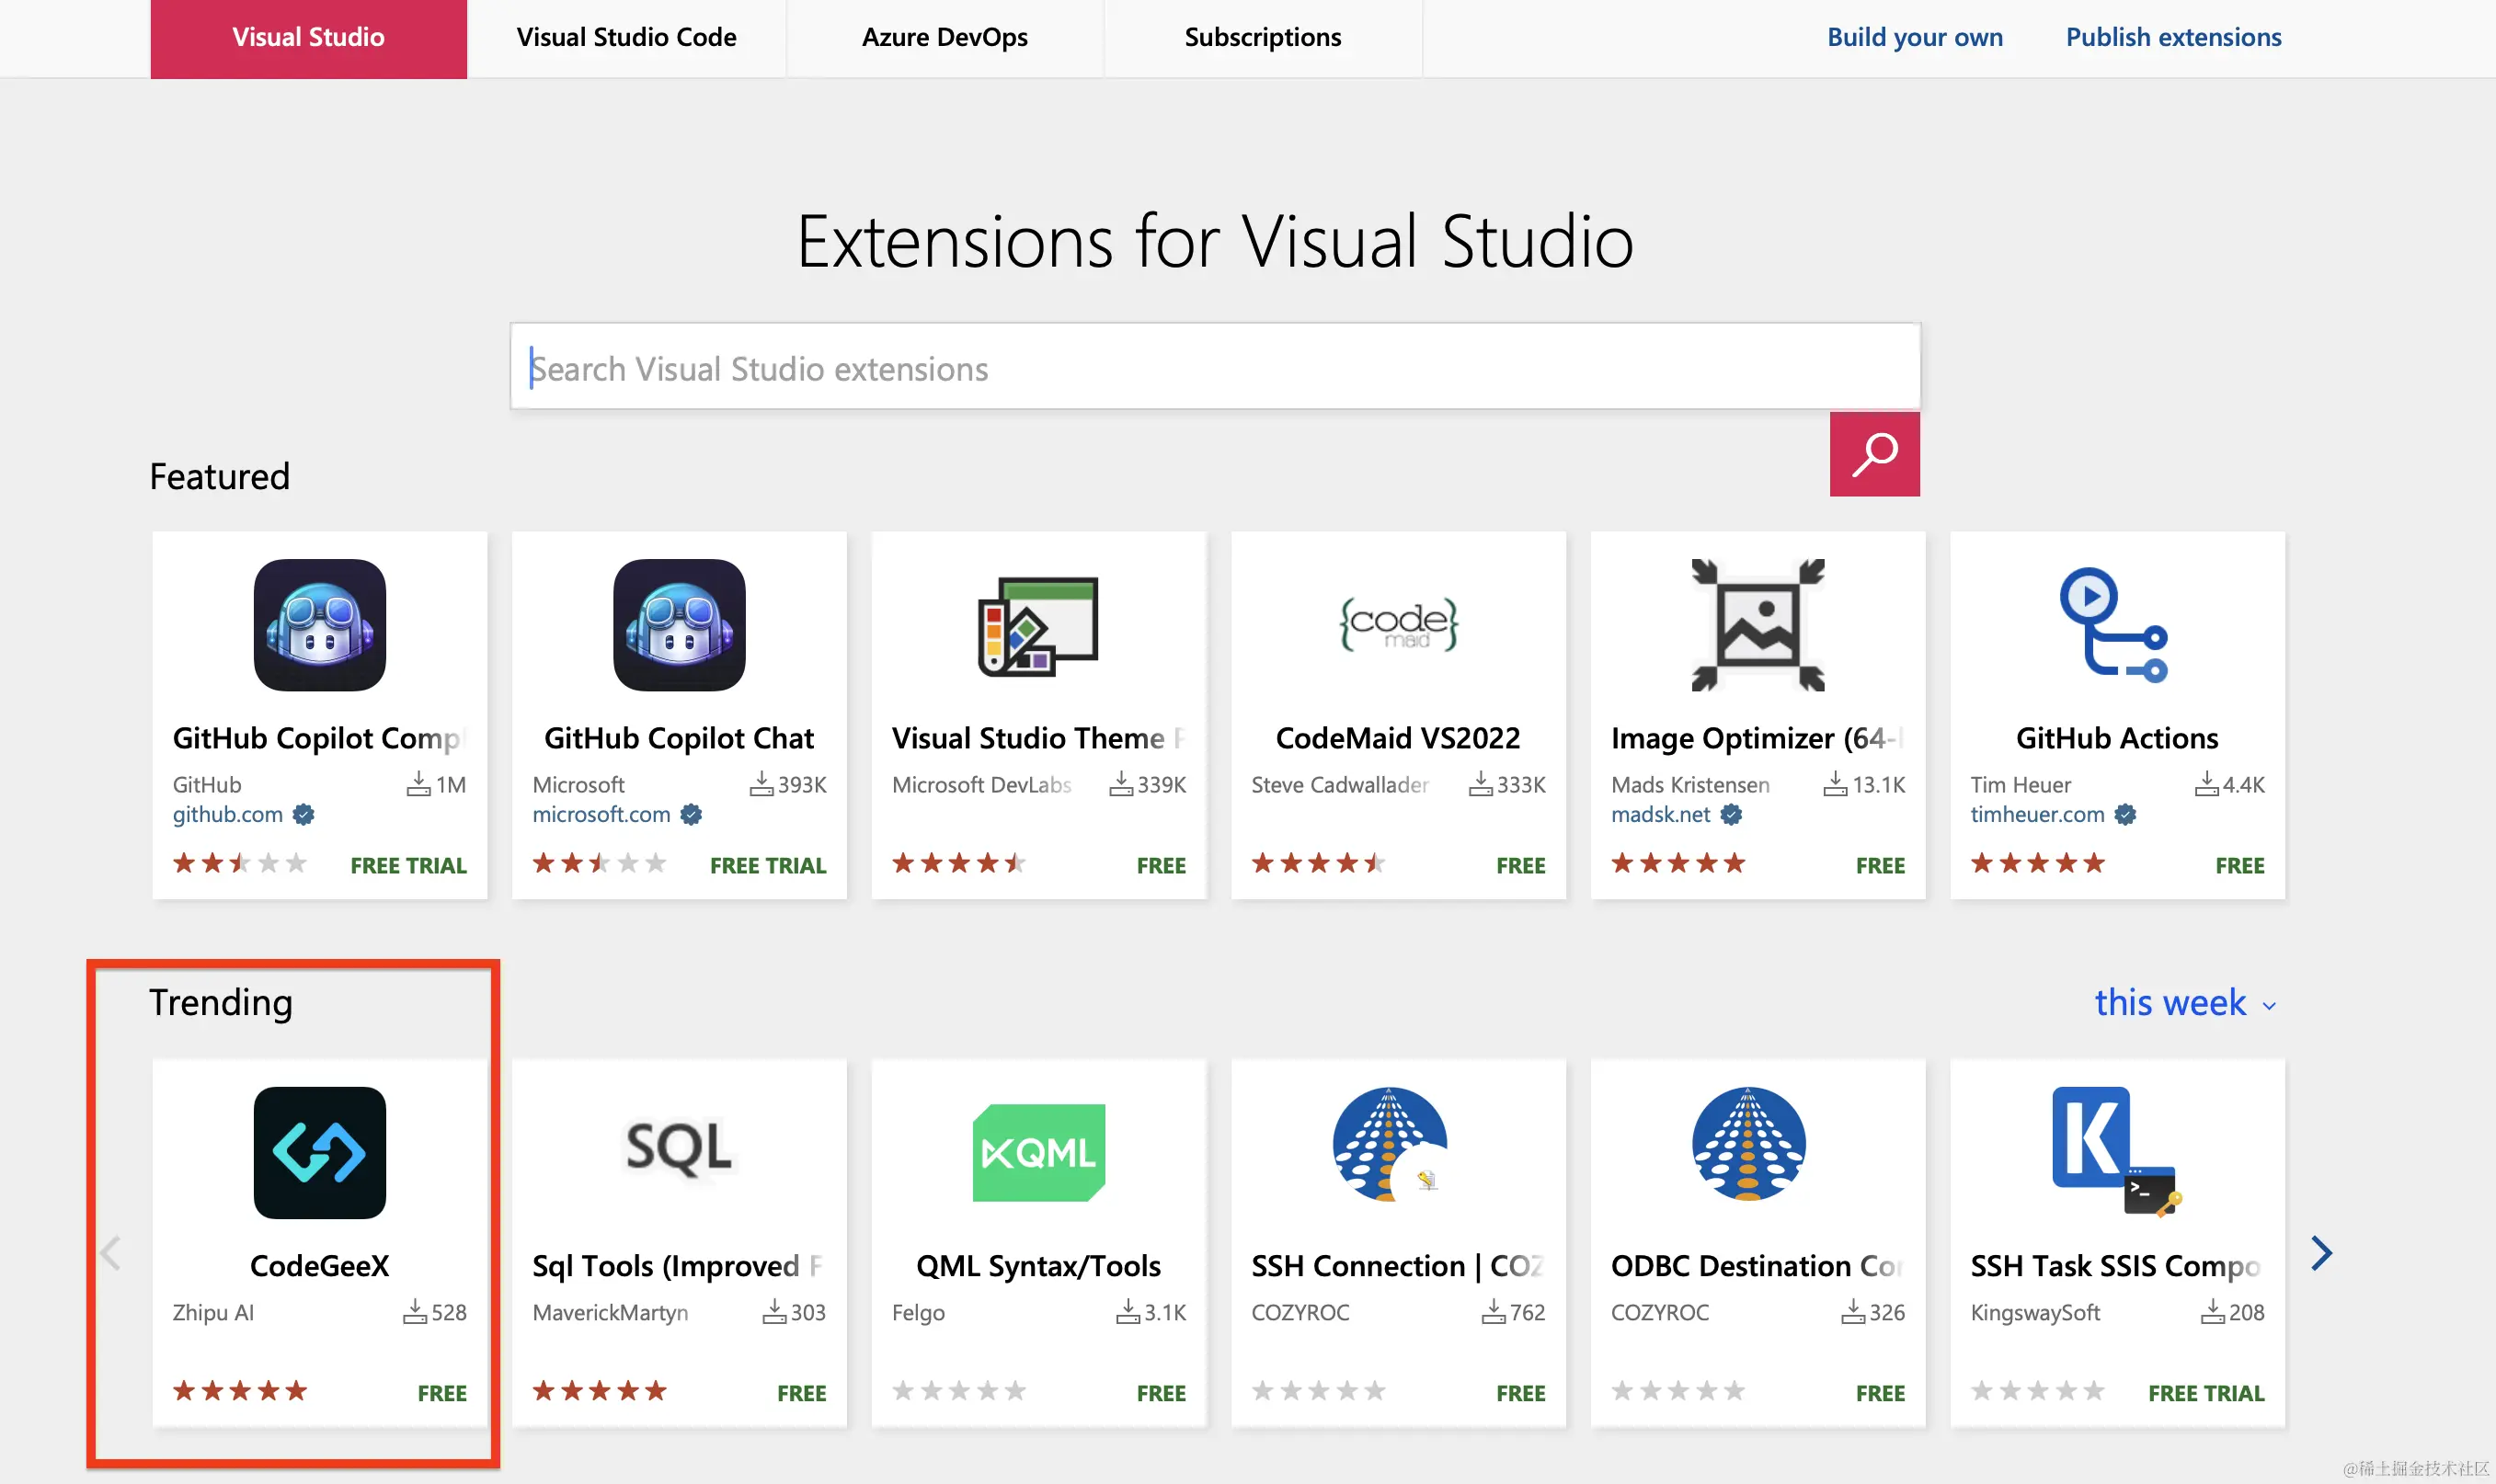This screenshot has height=1484, width=2496.
Task: Click the verified badge next to microsoft.com
Action: [x=691, y=815]
